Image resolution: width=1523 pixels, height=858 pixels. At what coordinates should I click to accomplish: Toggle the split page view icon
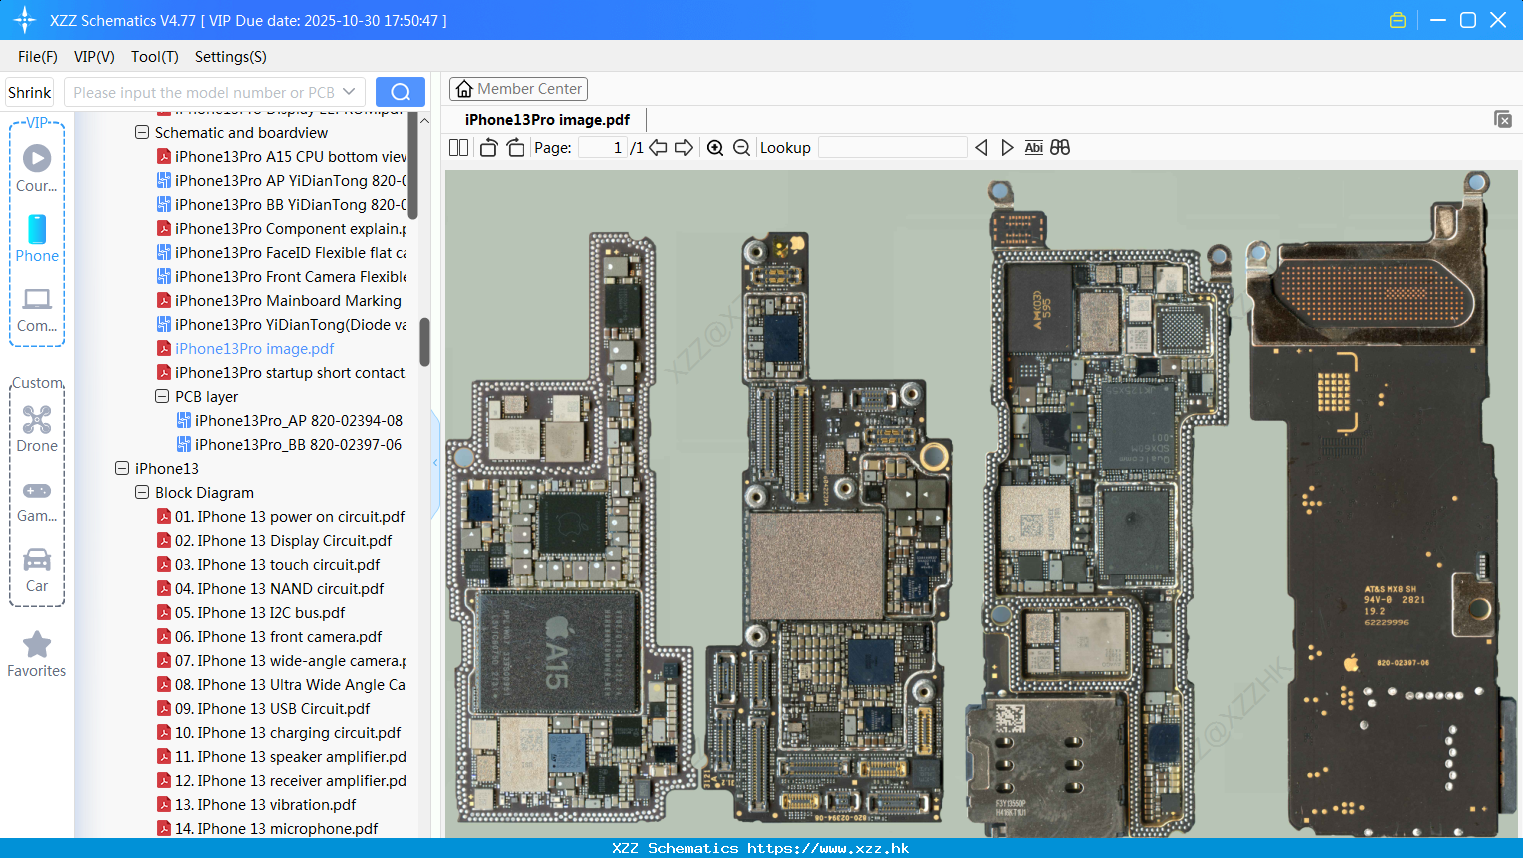point(458,148)
